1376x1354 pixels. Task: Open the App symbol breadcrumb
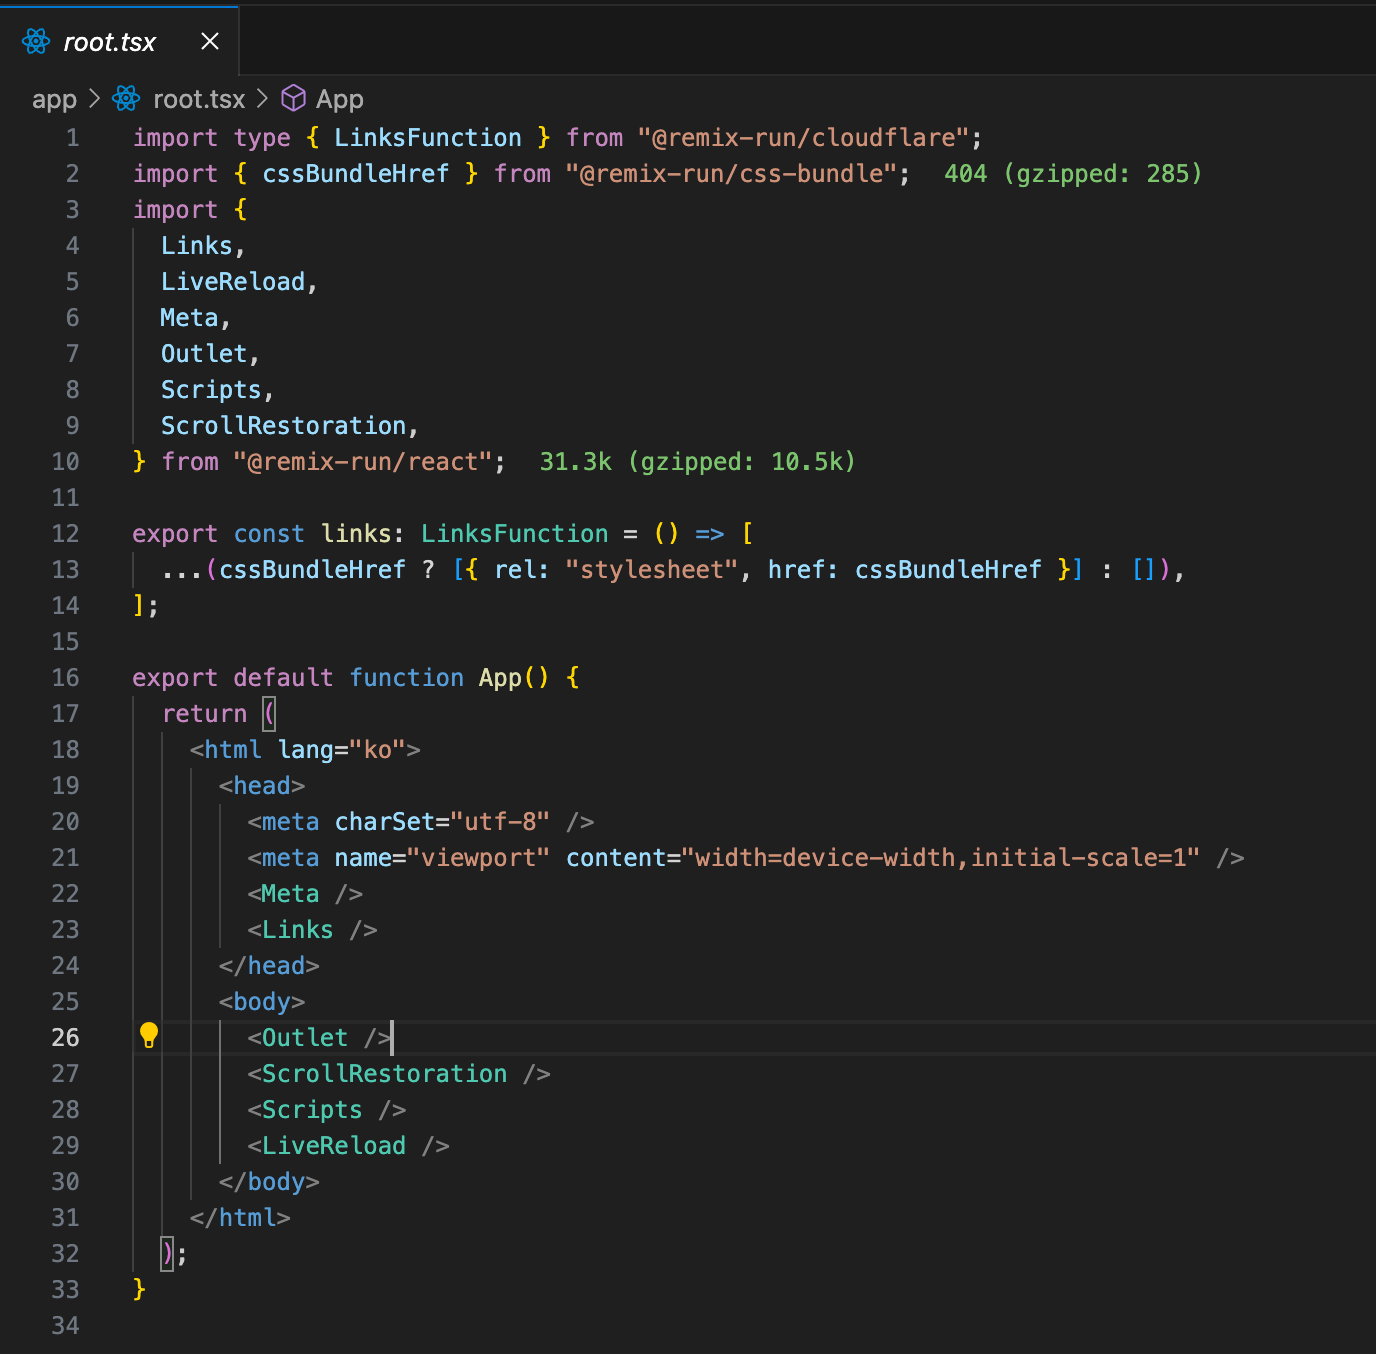[340, 99]
